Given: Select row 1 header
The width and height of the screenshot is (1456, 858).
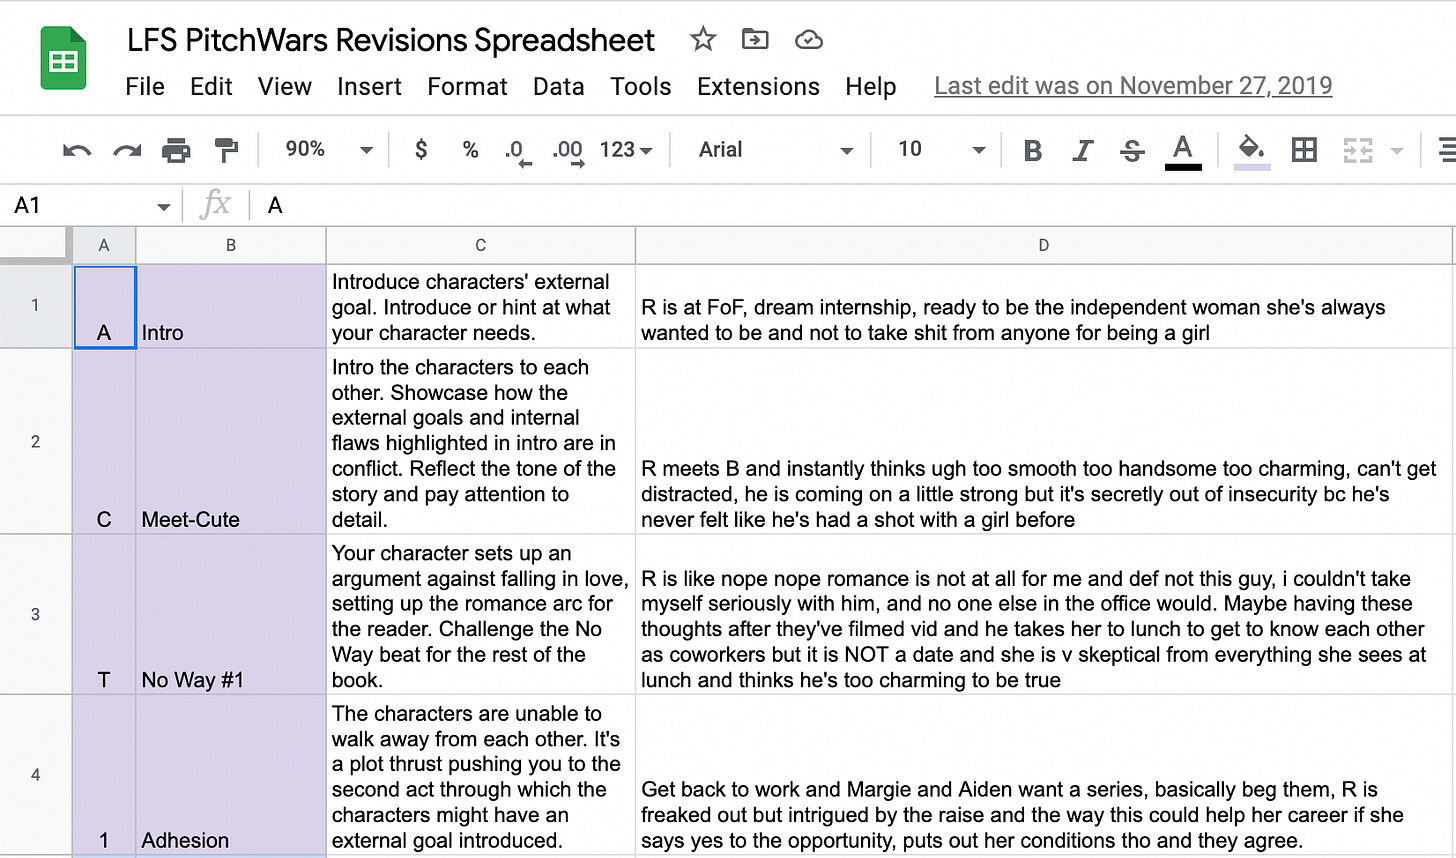Looking at the screenshot, I should (36, 306).
